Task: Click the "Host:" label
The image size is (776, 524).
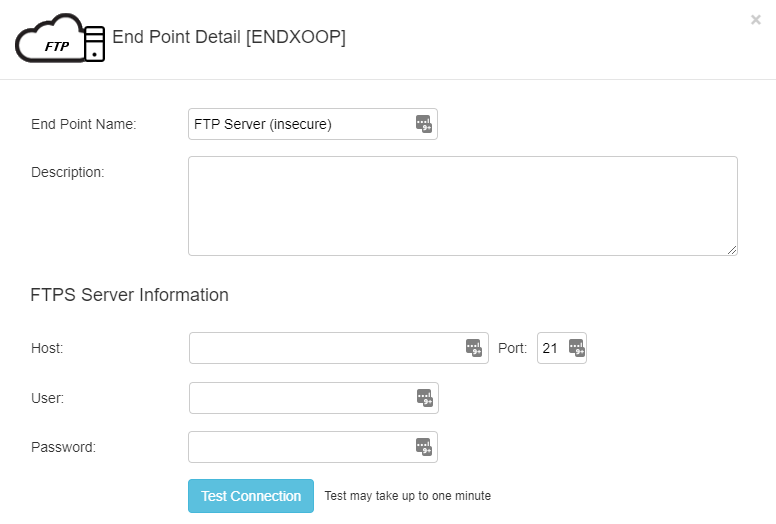Action: (x=47, y=348)
